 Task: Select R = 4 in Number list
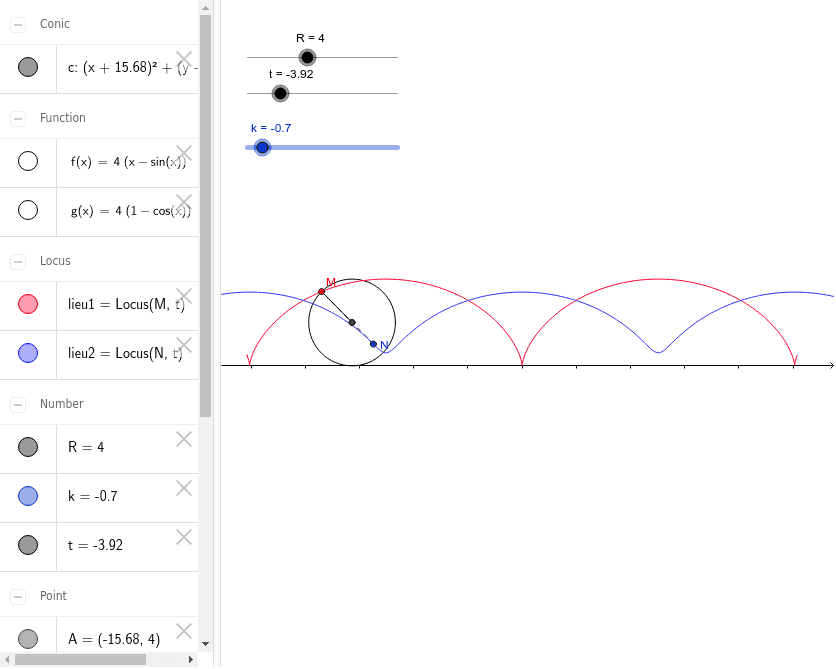(86, 447)
